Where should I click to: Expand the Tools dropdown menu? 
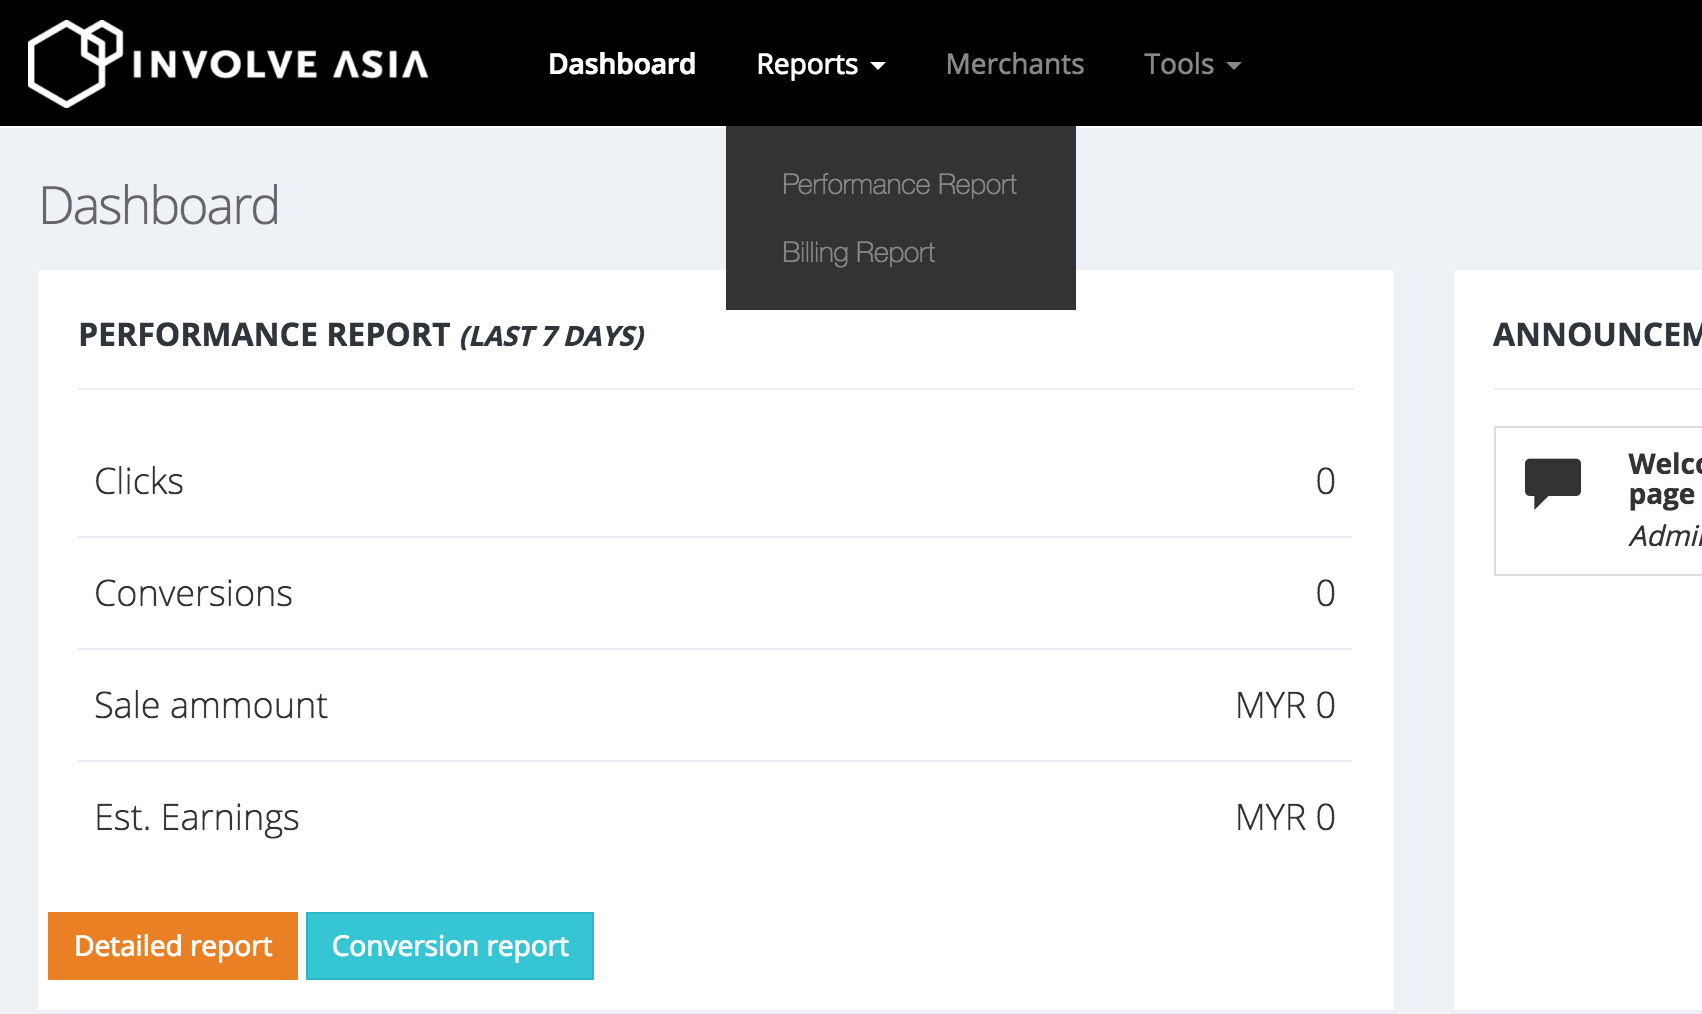[1192, 64]
